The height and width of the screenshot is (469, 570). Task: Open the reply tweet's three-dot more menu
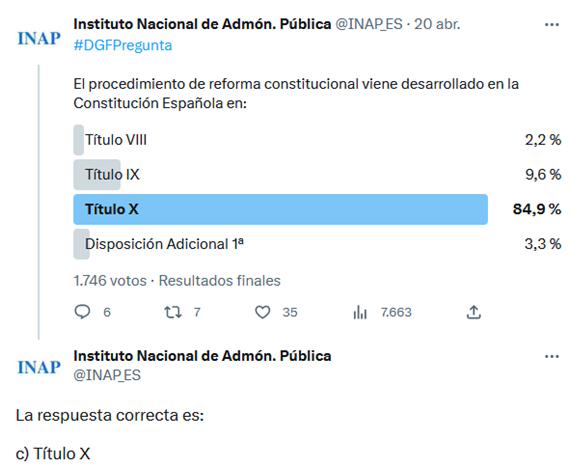(x=552, y=356)
